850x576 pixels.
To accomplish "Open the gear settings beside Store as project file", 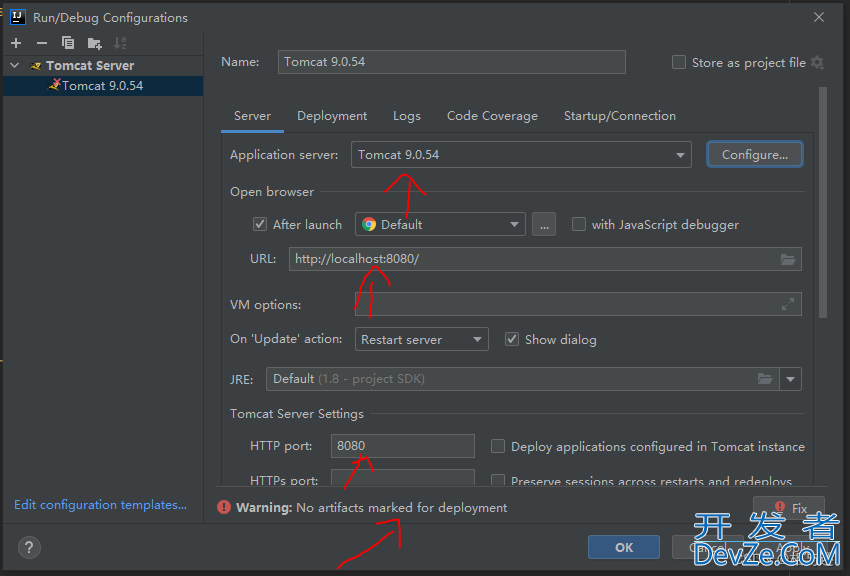I will pos(817,63).
